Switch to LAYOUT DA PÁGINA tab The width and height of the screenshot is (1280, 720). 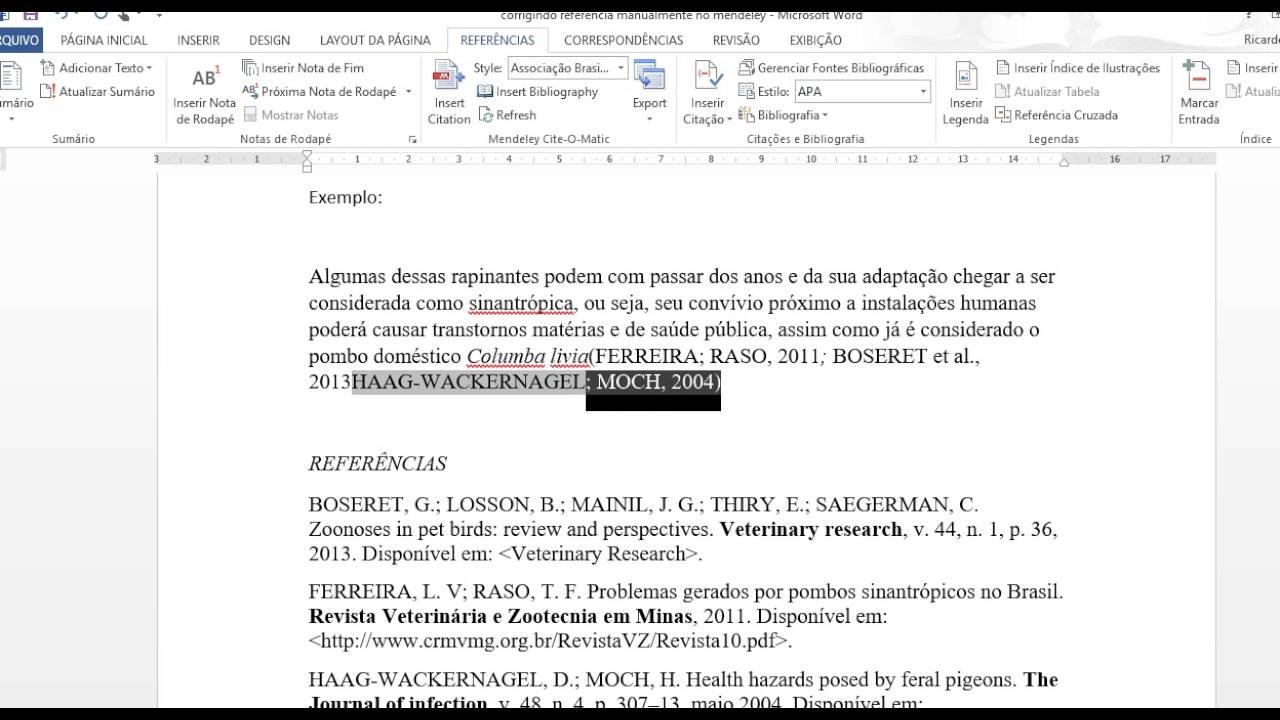pyautogui.click(x=375, y=40)
